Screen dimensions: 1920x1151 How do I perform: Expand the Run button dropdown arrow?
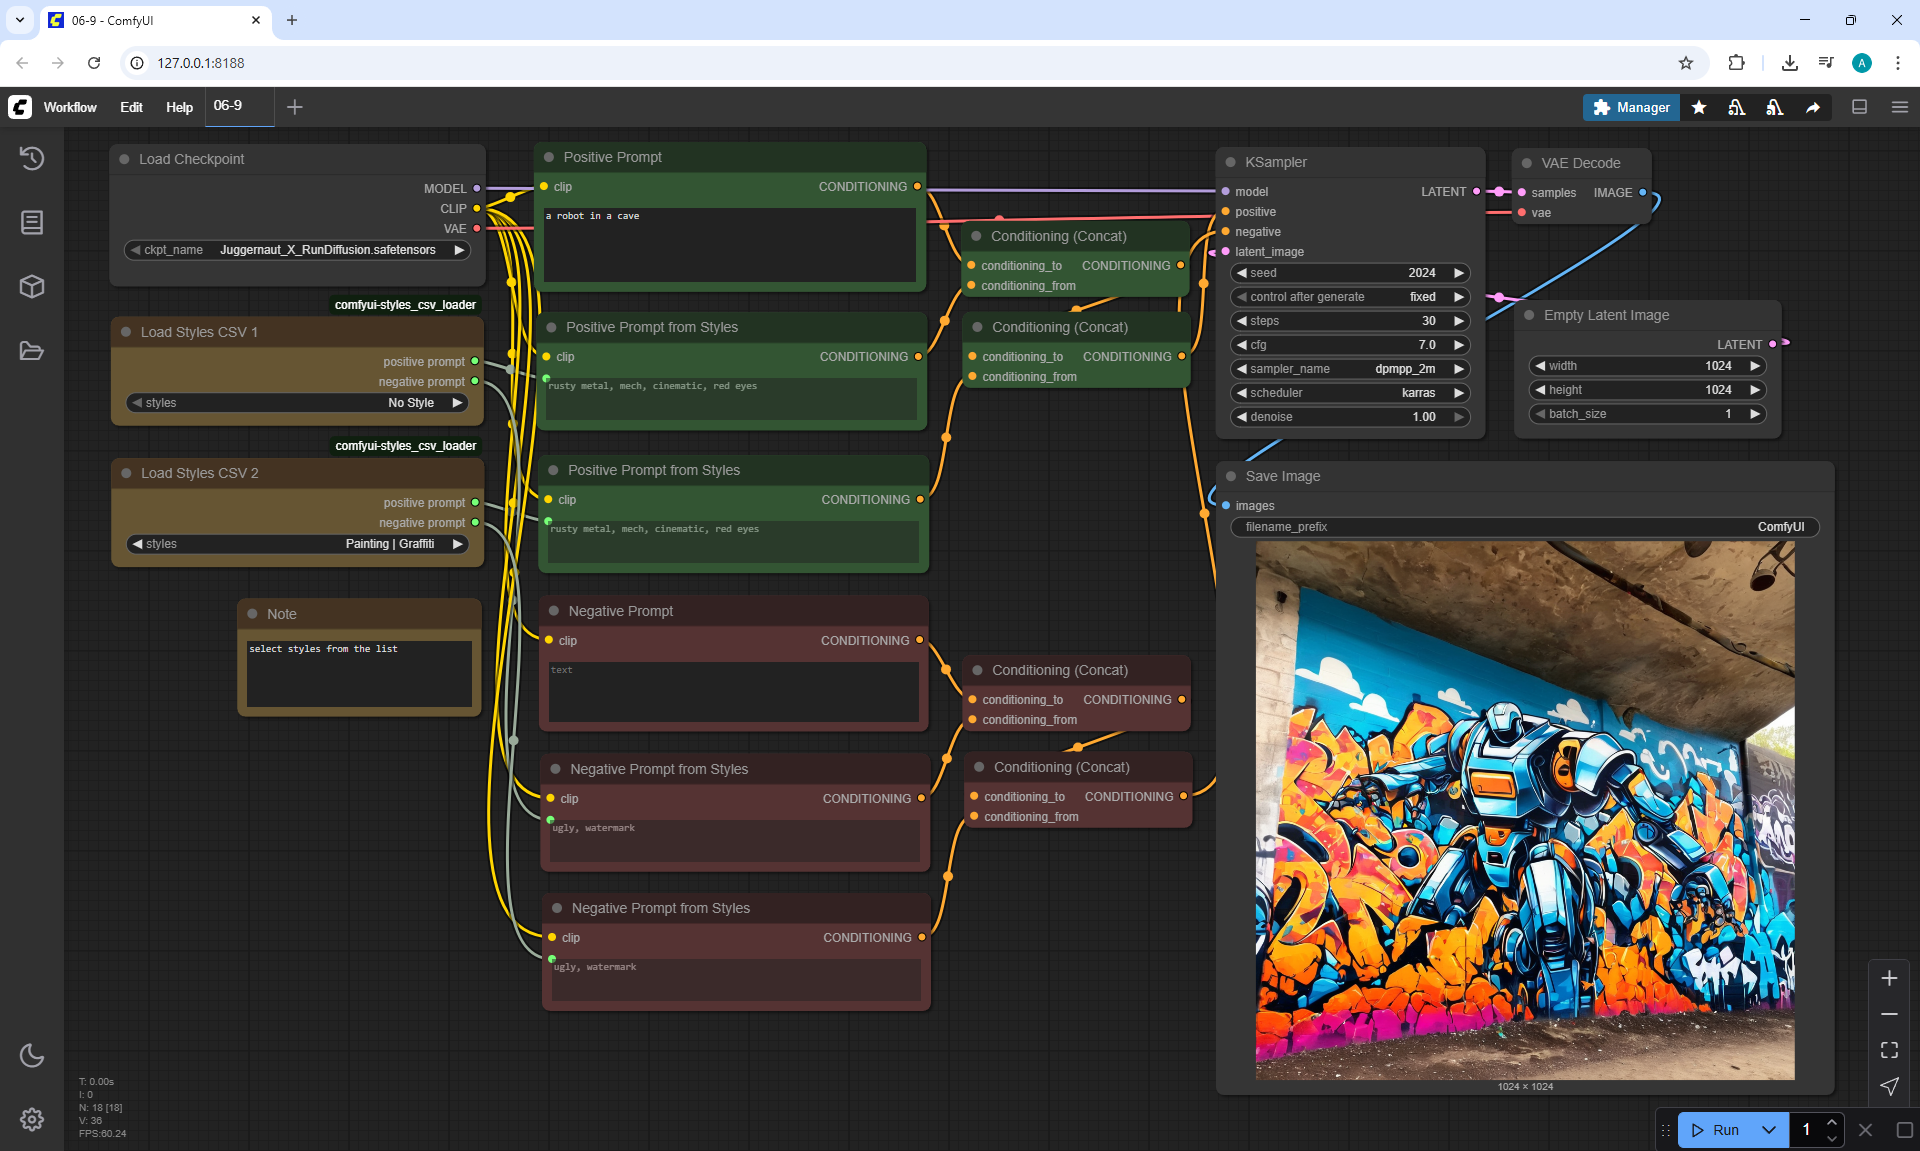(x=1768, y=1130)
